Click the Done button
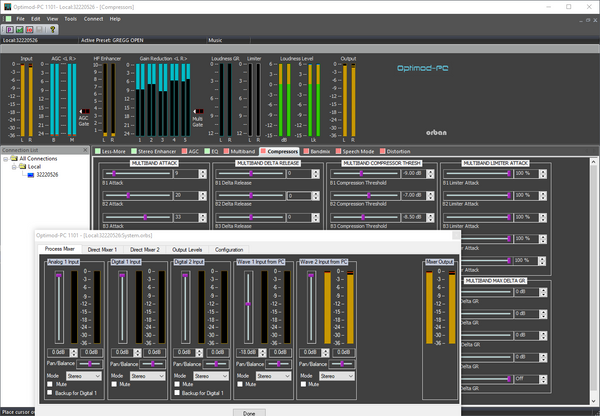This screenshot has height=416, width=600. click(x=249, y=413)
